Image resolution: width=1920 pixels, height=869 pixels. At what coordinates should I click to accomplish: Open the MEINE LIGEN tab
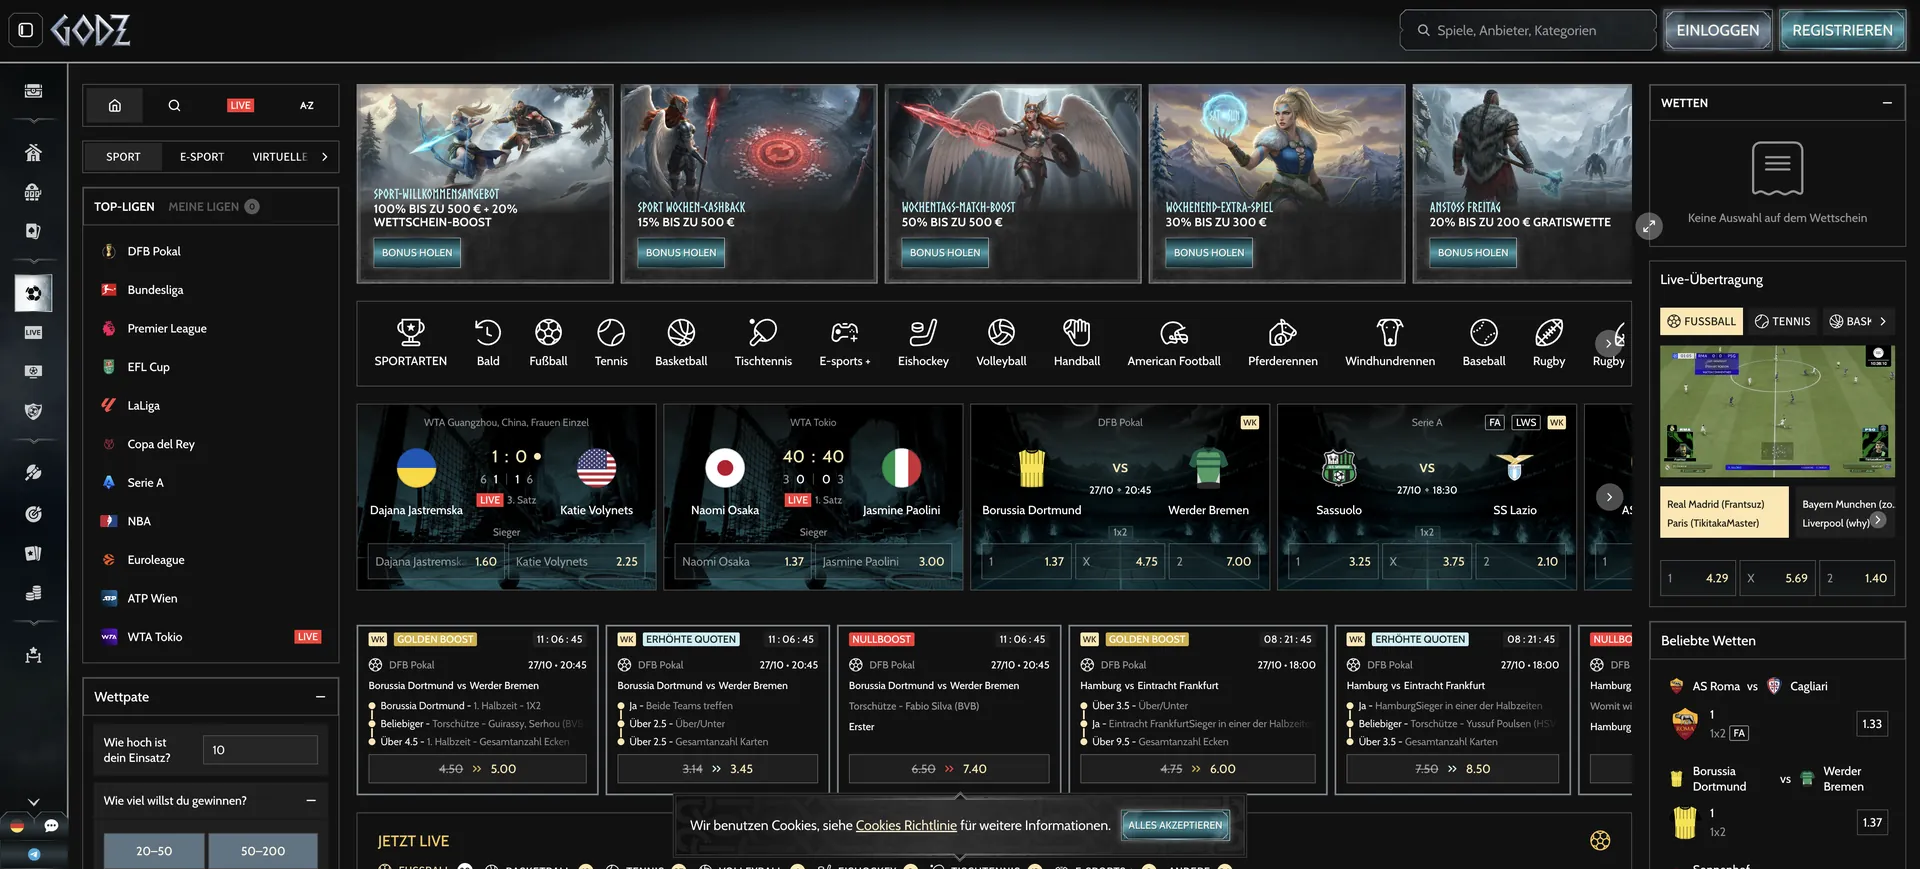pyautogui.click(x=213, y=207)
